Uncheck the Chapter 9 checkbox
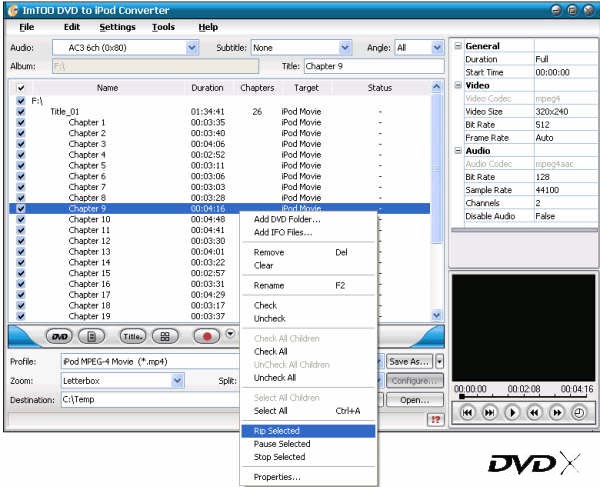Viewport: 600px width, 487px height. [21, 208]
